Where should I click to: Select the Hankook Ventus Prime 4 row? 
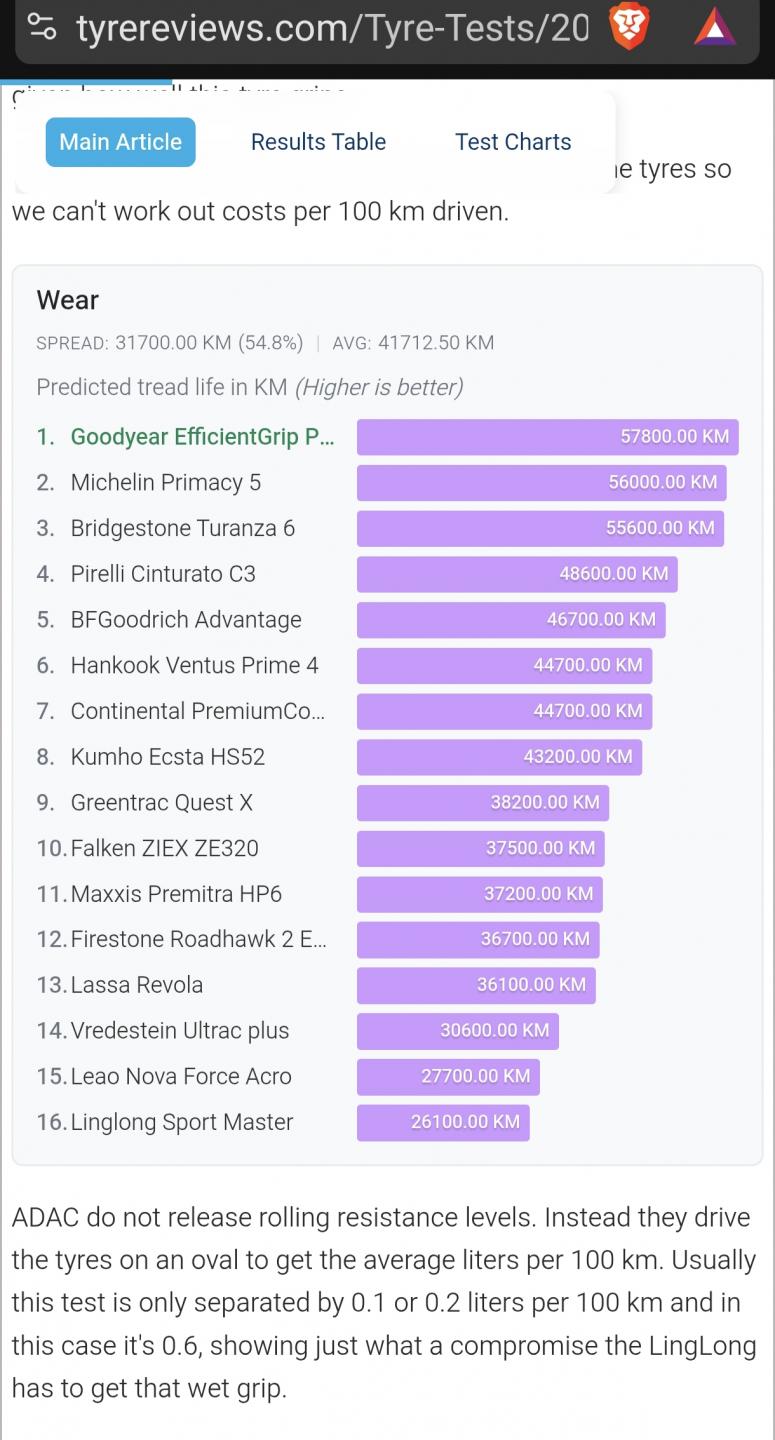(194, 666)
